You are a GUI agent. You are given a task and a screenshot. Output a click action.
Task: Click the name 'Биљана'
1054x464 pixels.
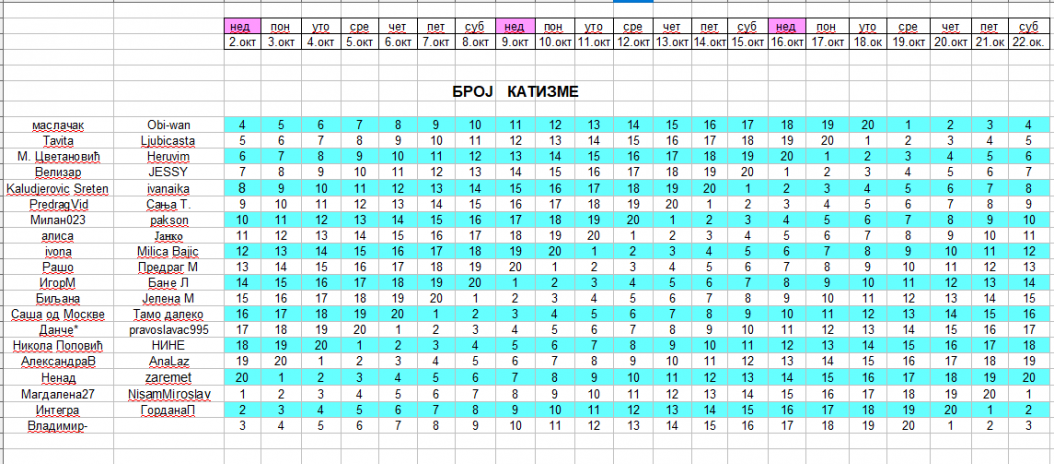point(56,297)
